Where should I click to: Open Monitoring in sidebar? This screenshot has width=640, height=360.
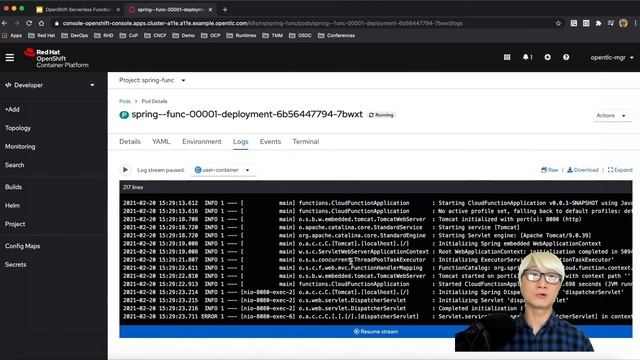coord(20,147)
